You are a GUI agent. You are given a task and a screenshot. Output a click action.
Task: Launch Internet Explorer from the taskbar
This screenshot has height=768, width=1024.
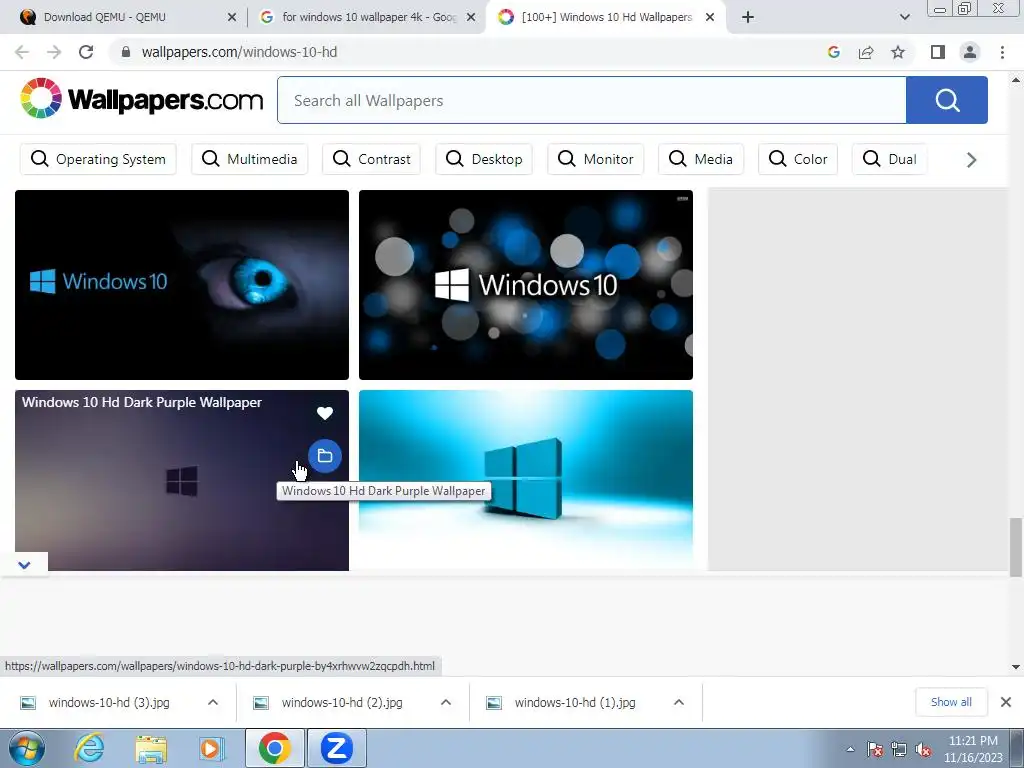point(89,748)
